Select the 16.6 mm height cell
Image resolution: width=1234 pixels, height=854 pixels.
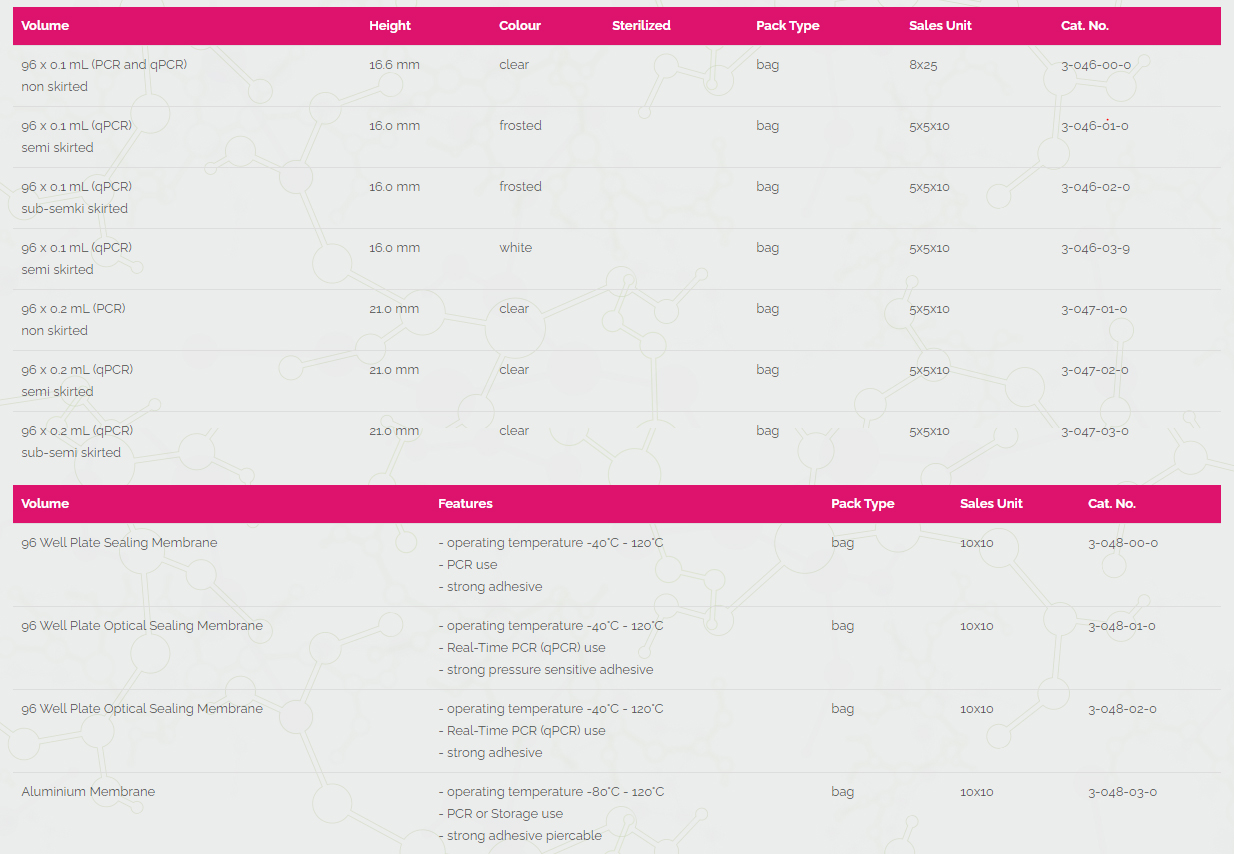tap(394, 65)
